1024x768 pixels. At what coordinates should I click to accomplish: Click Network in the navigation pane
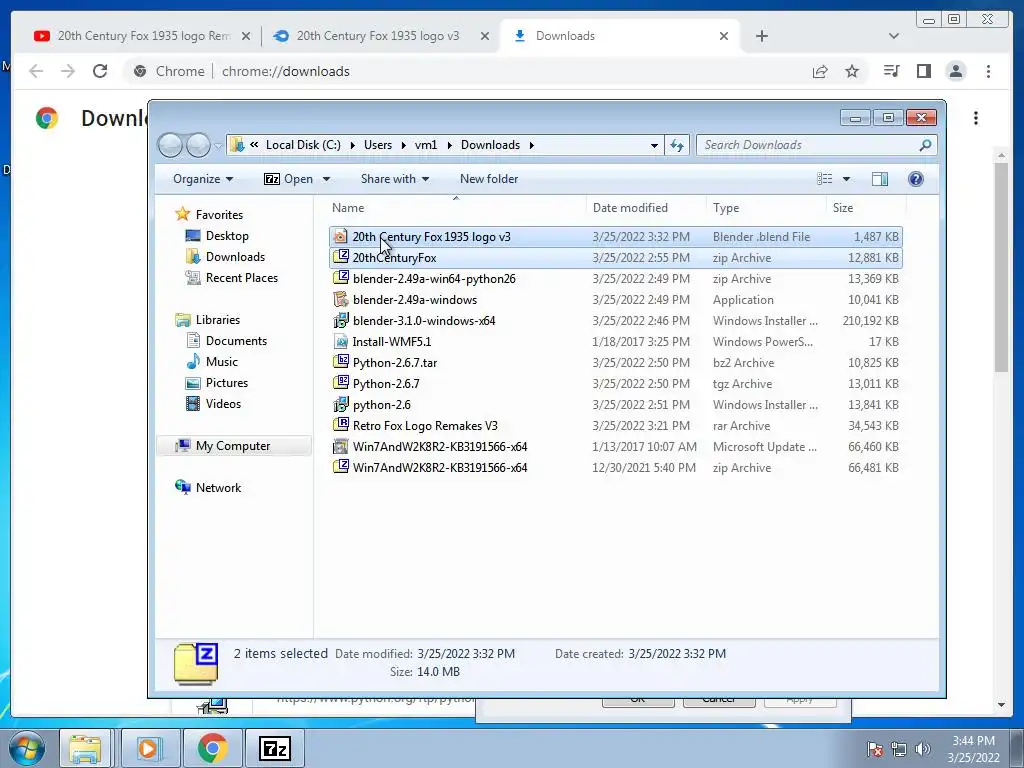coord(218,488)
